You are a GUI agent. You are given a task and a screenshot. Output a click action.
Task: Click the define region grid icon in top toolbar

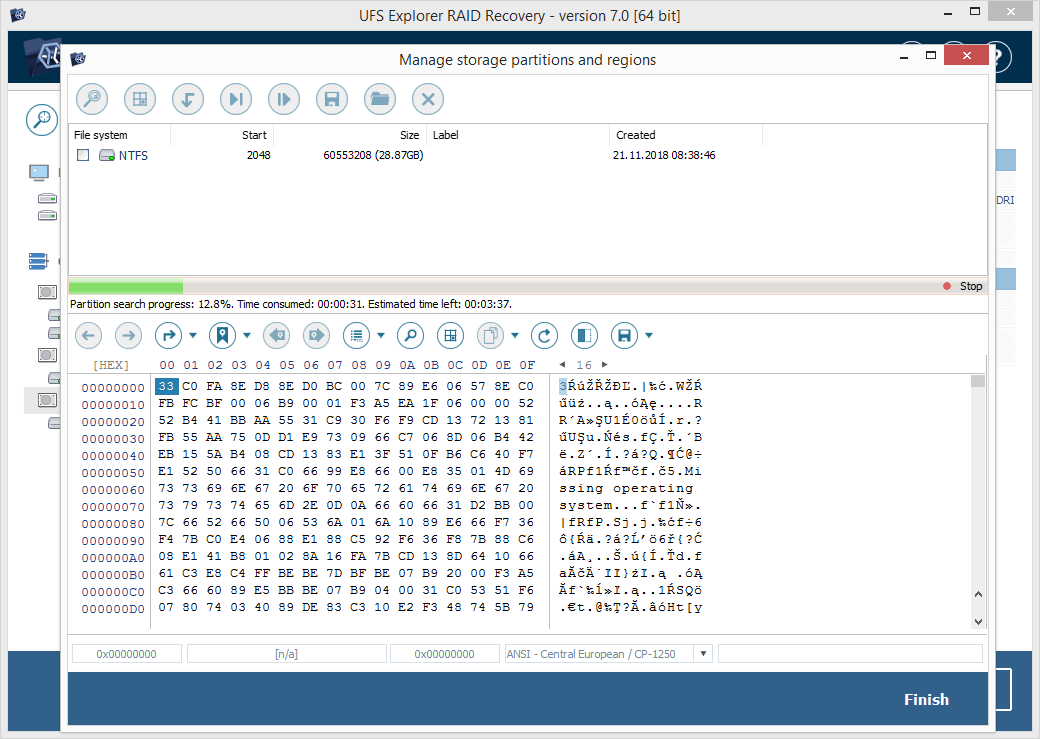[140, 100]
